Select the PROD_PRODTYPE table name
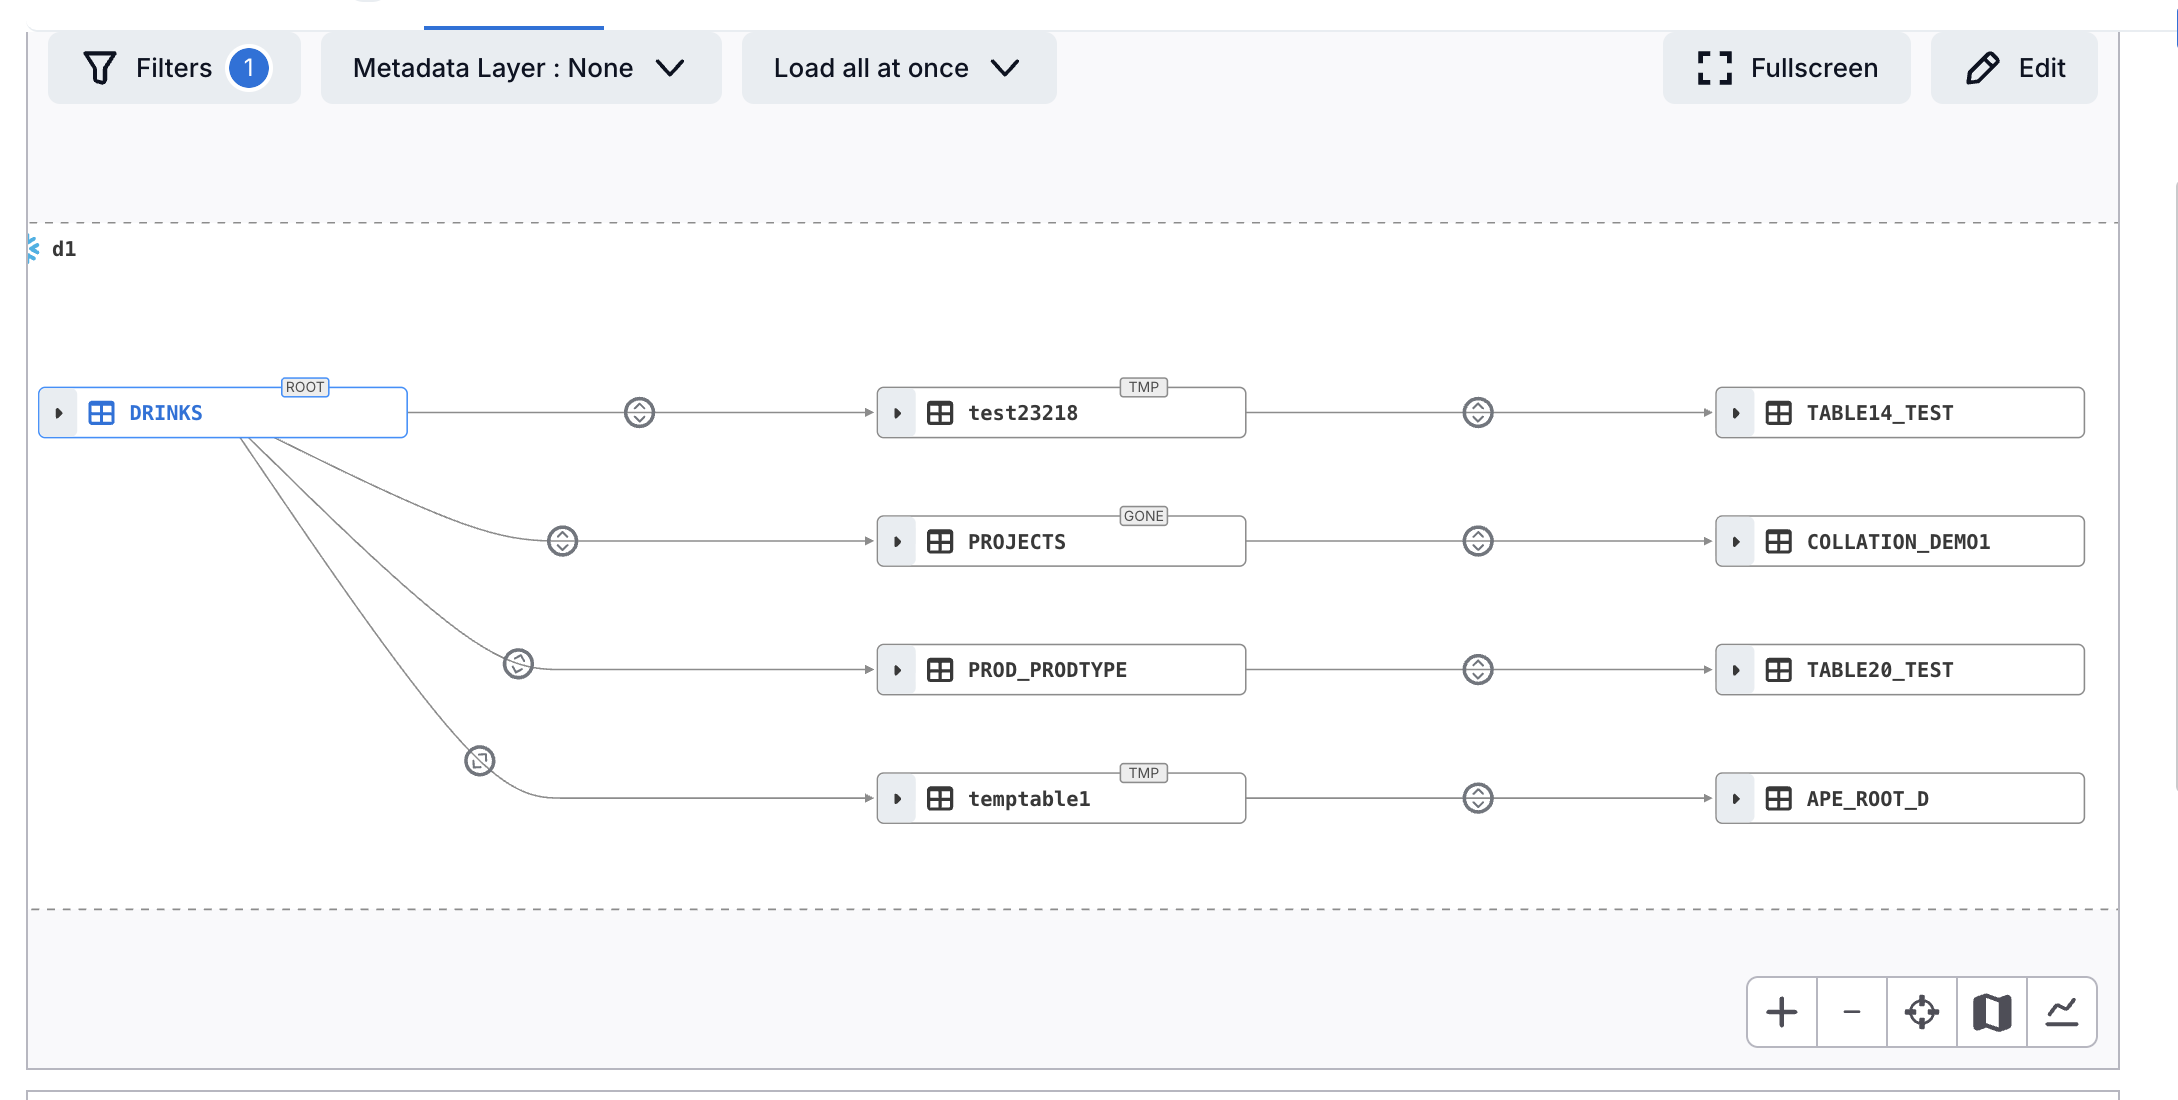The height and width of the screenshot is (1100, 2178). click(x=1047, y=670)
